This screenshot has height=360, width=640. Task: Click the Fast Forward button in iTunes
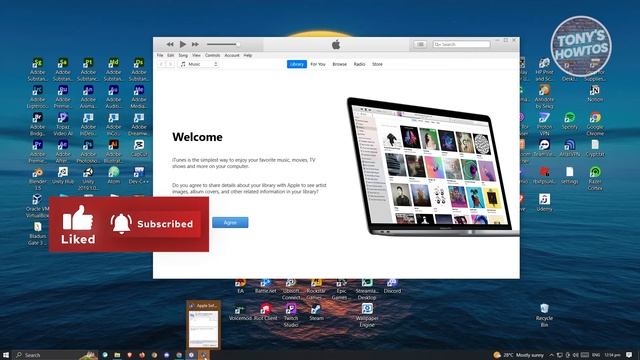tap(196, 44)
